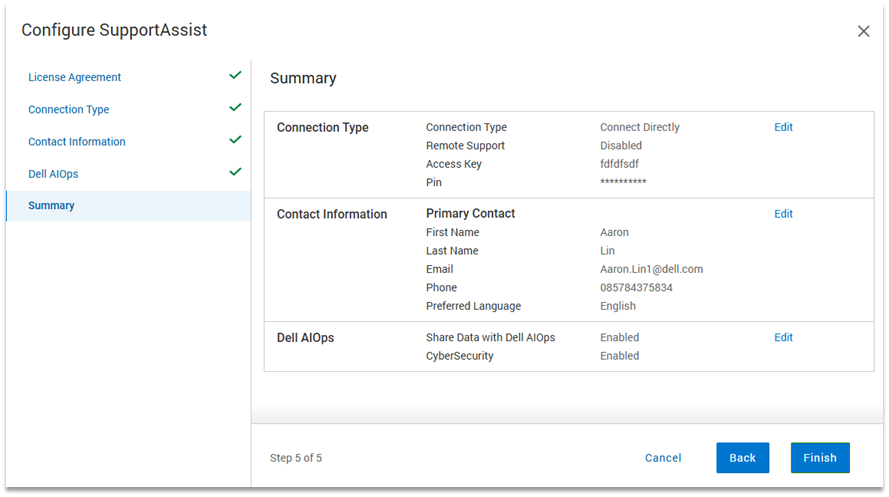The height and width of the screenshot is (497, 889).
Task: Click the 'First Name' field label
Action: 452,232
